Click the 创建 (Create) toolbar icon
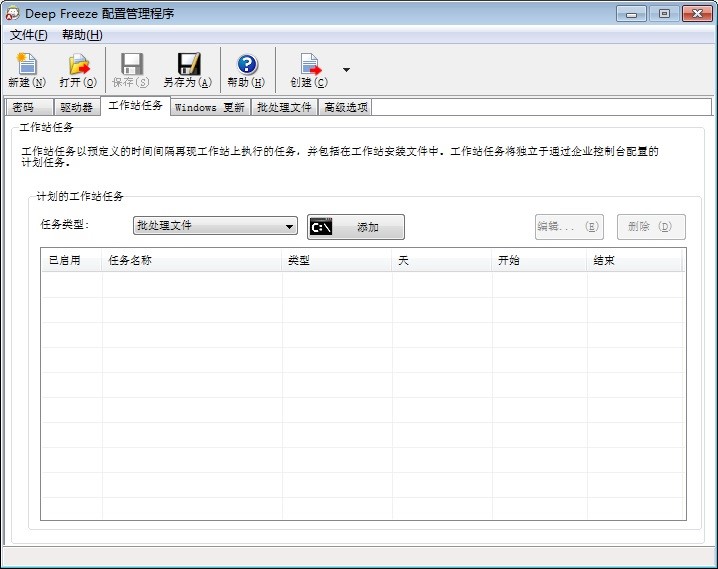Screen dimensions: 718x569 pos(309,65)
